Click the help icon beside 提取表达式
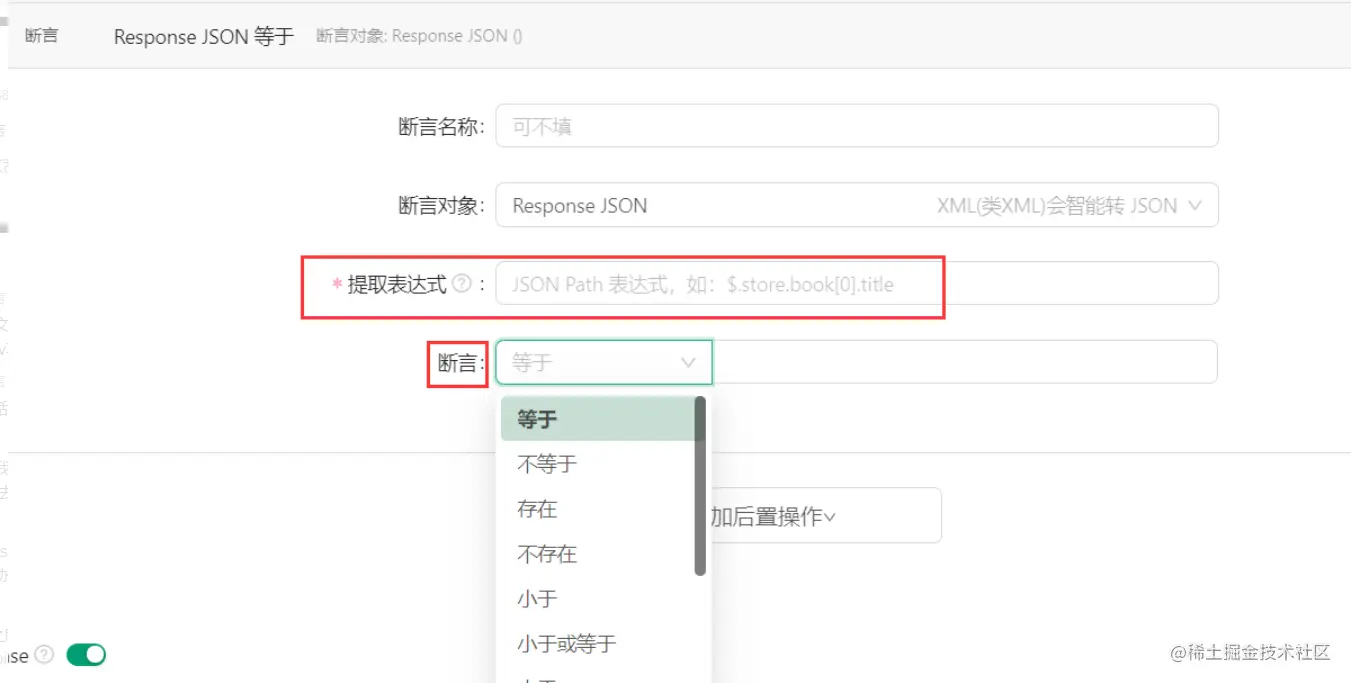Screen dimensions: 1351x683 tap(461, 284)
